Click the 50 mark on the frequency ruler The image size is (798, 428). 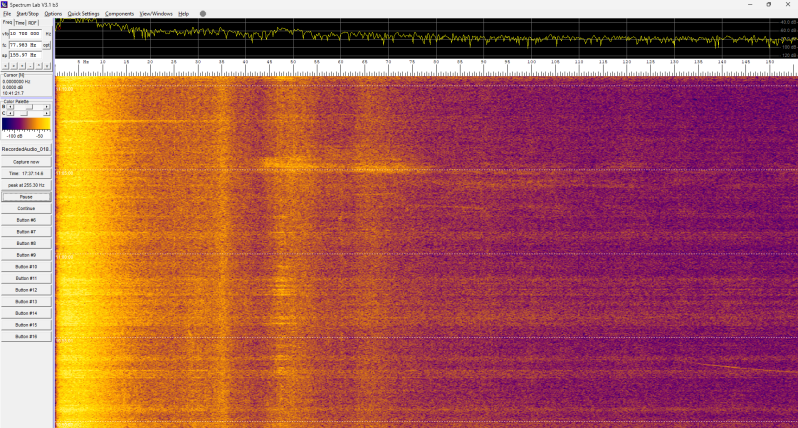tap(293, 62)
